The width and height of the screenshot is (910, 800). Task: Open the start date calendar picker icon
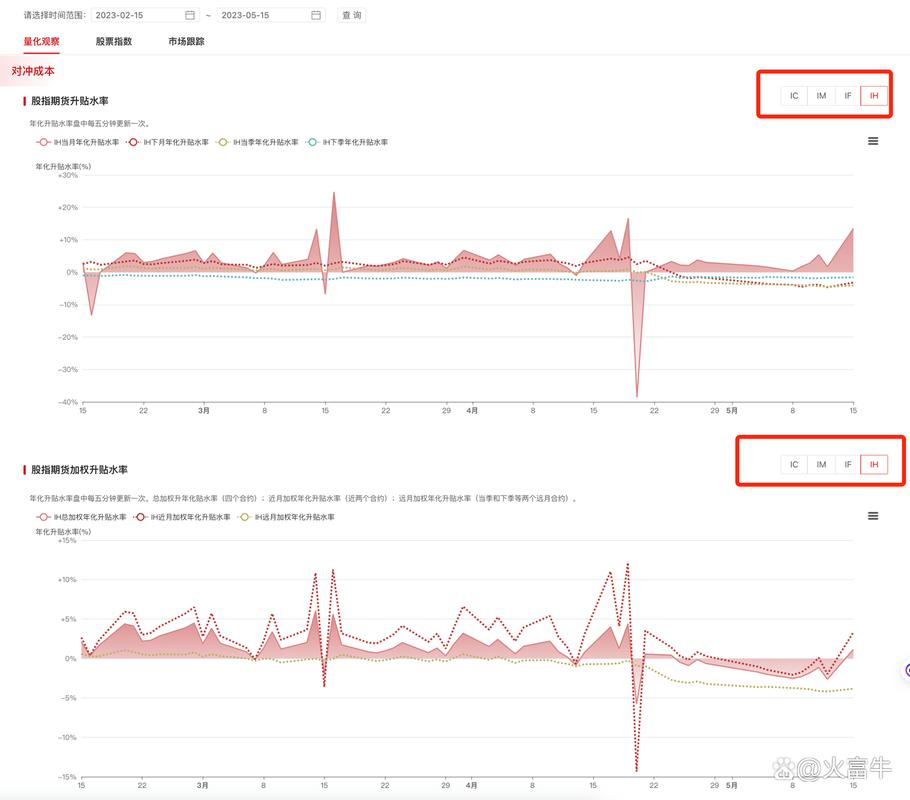point(190,15)
